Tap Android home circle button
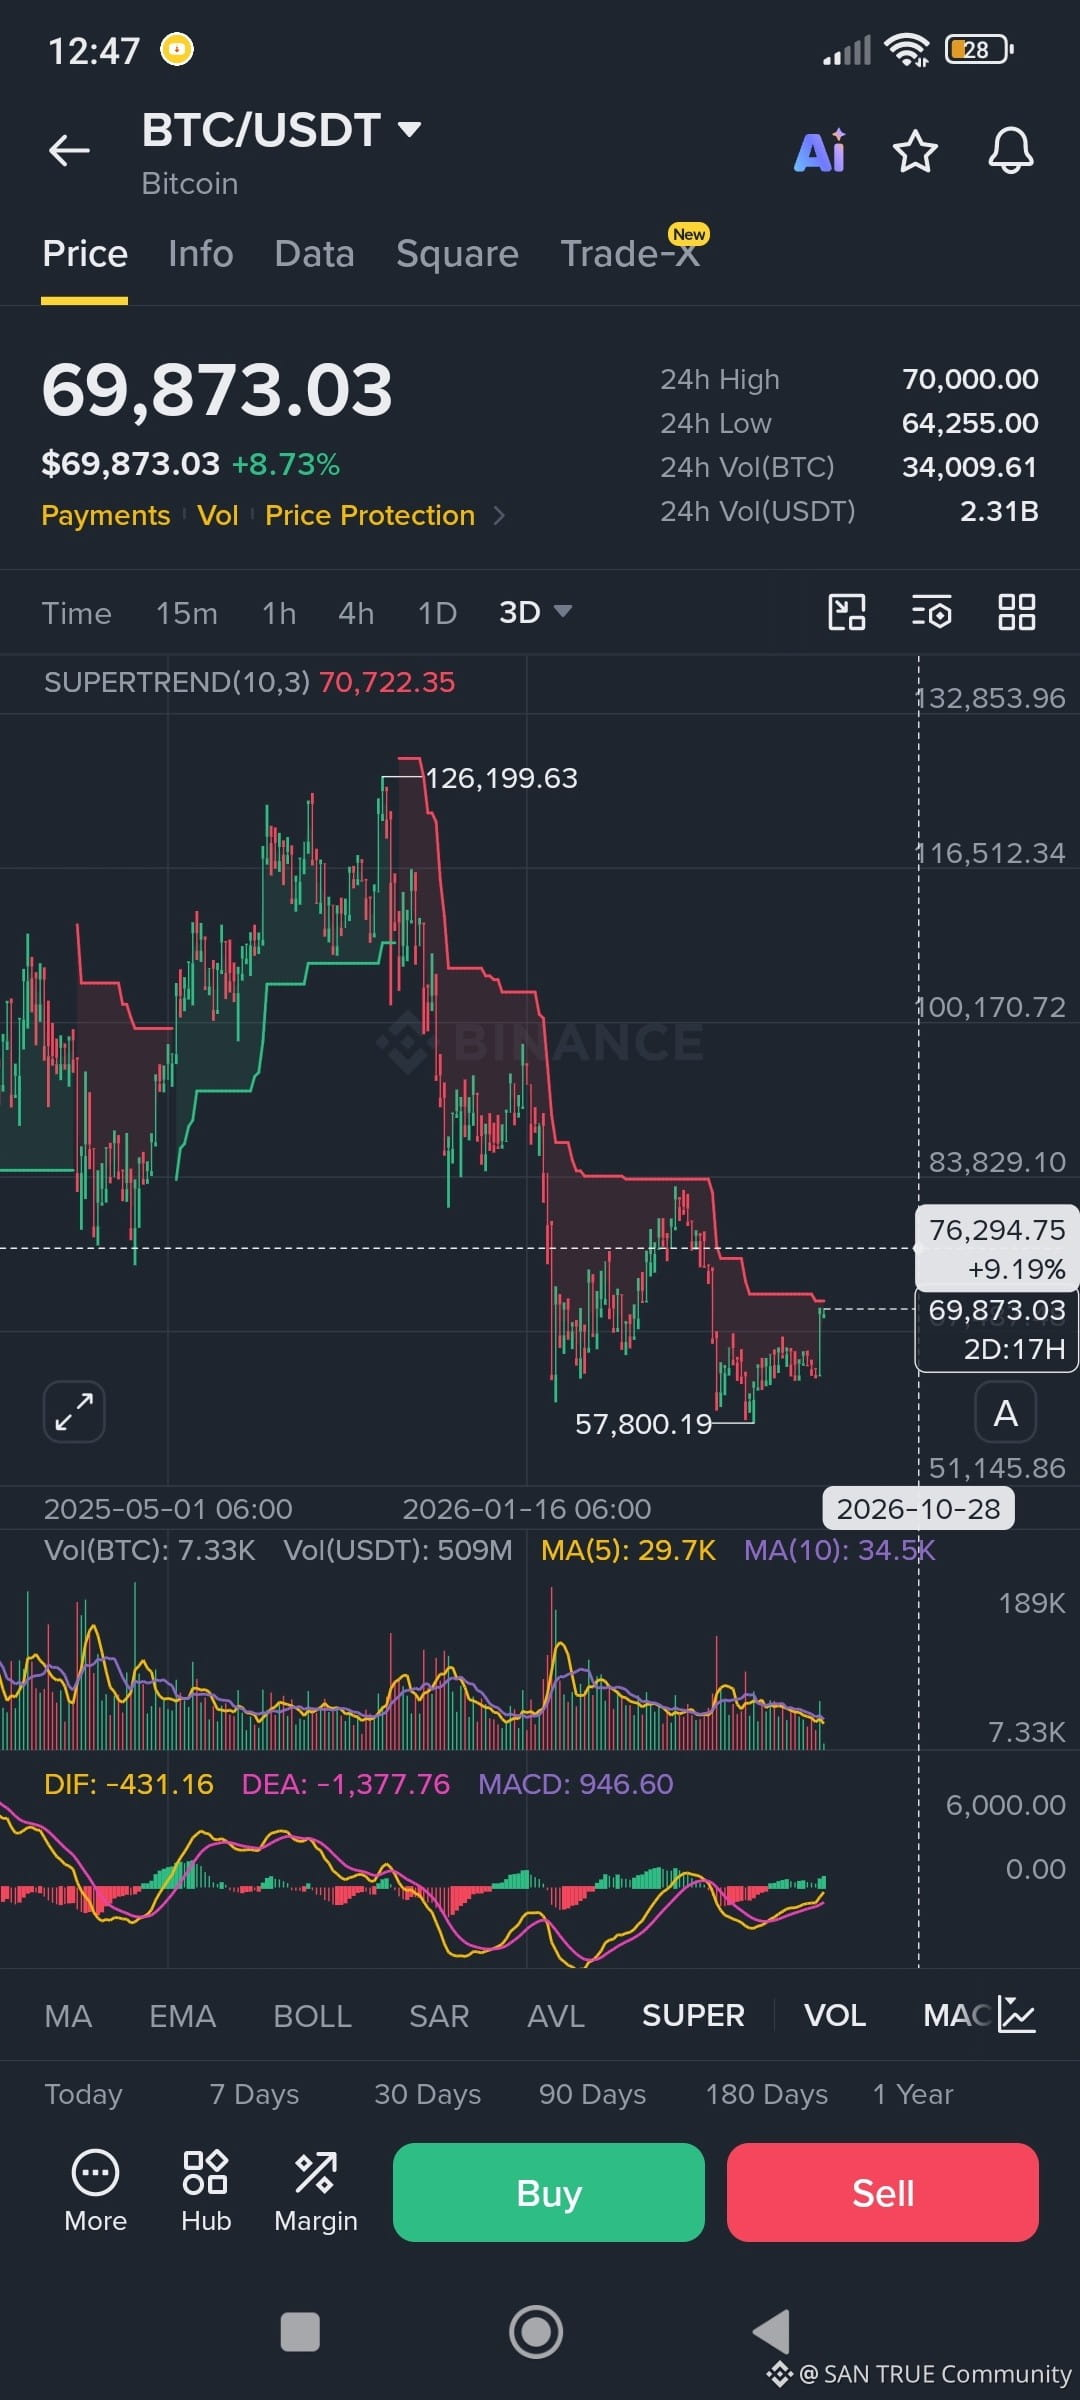 pyautogui.click(x=537, y=2332)
